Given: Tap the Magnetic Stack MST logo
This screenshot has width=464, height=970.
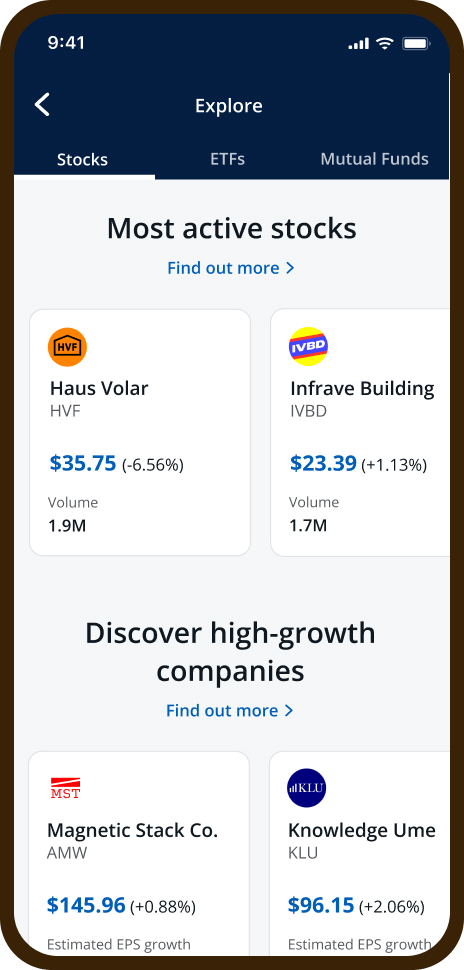Looking at the screenshot, I should point(66,788).
